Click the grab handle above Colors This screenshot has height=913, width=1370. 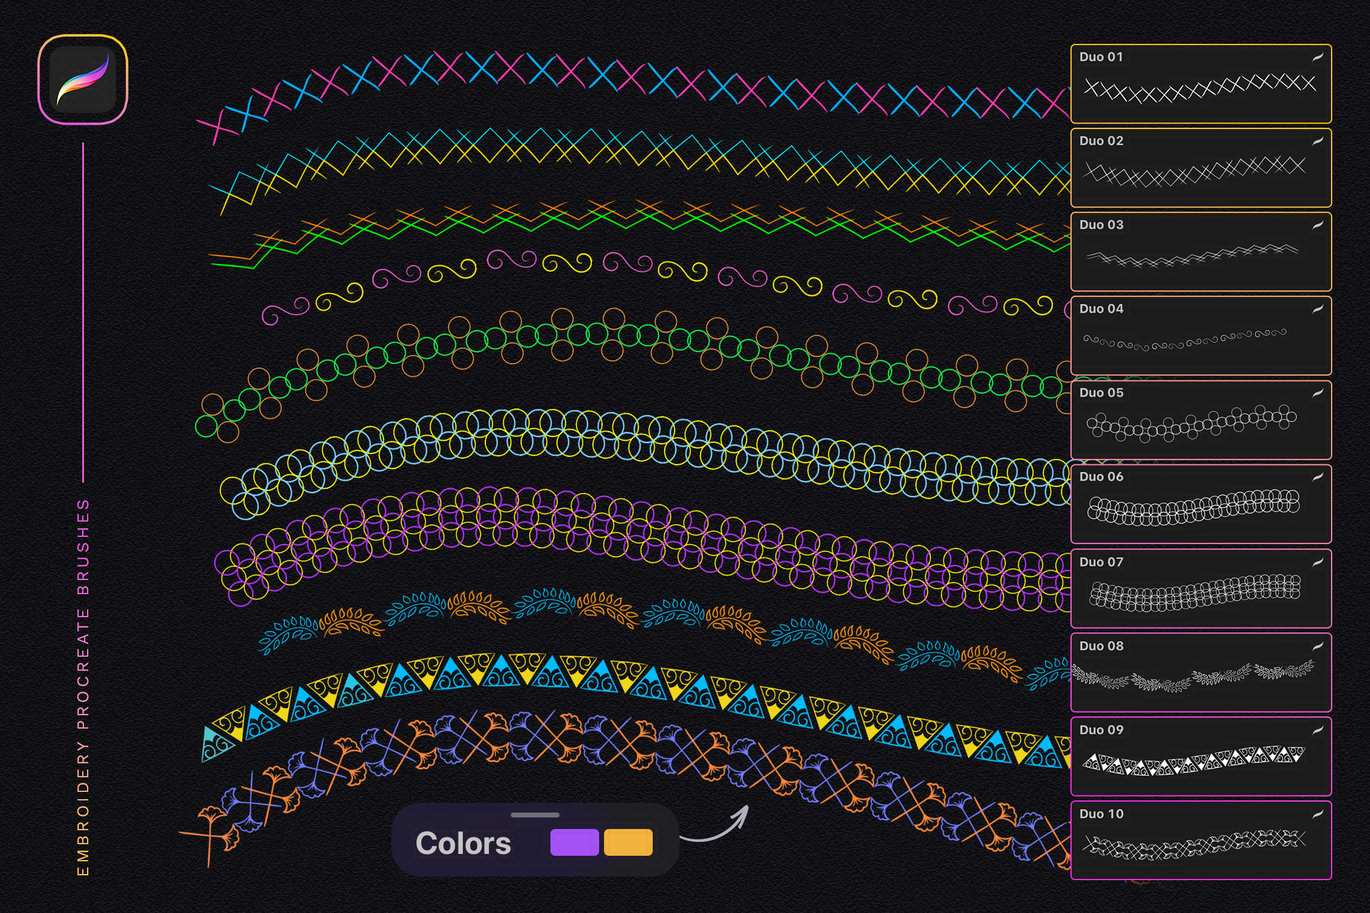535,815
